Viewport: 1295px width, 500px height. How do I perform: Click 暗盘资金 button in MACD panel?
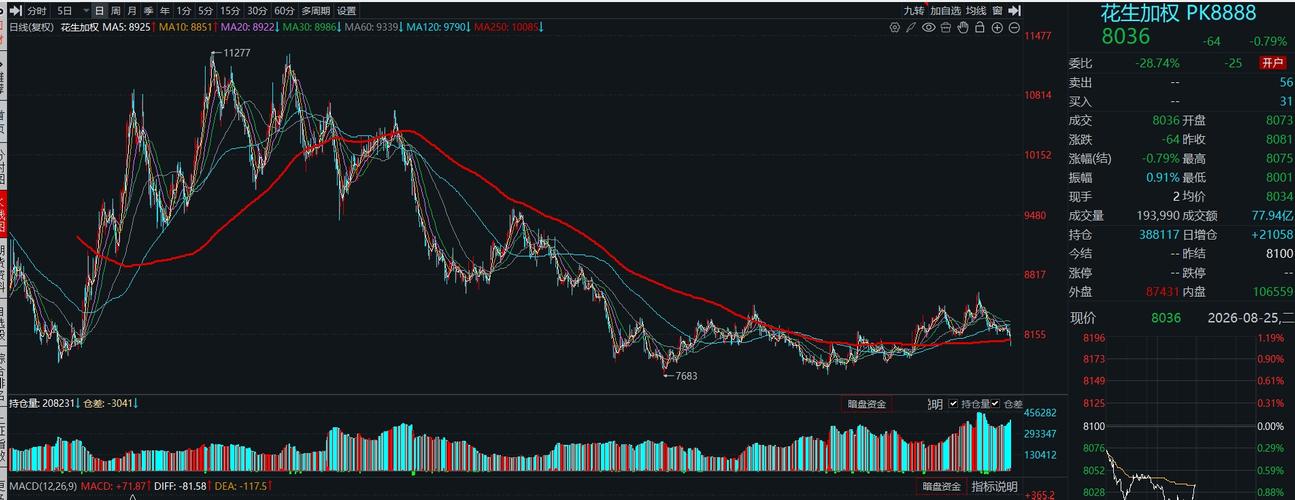941,487
